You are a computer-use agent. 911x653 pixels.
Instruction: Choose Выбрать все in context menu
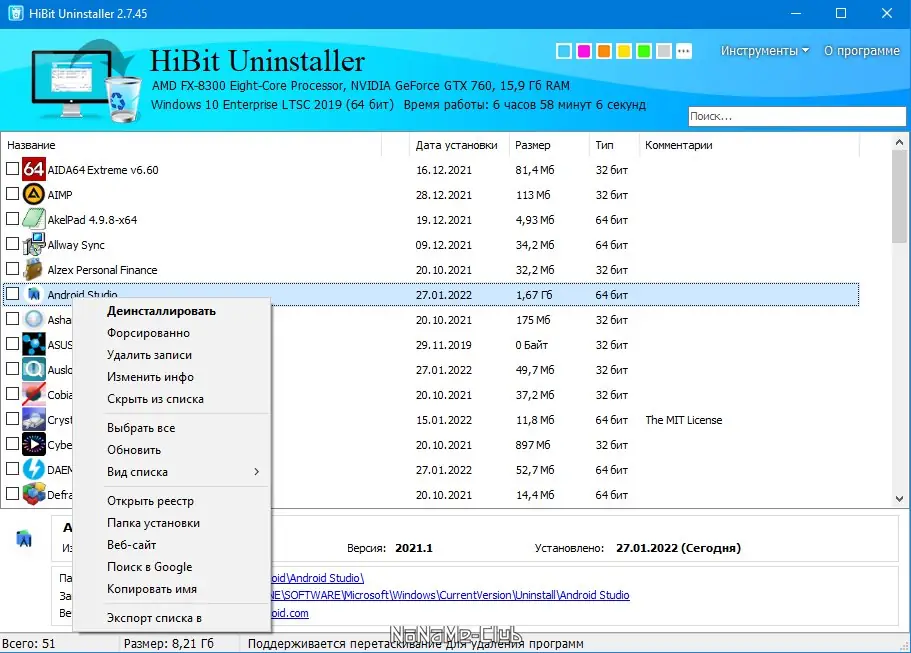tap(172, 428)
